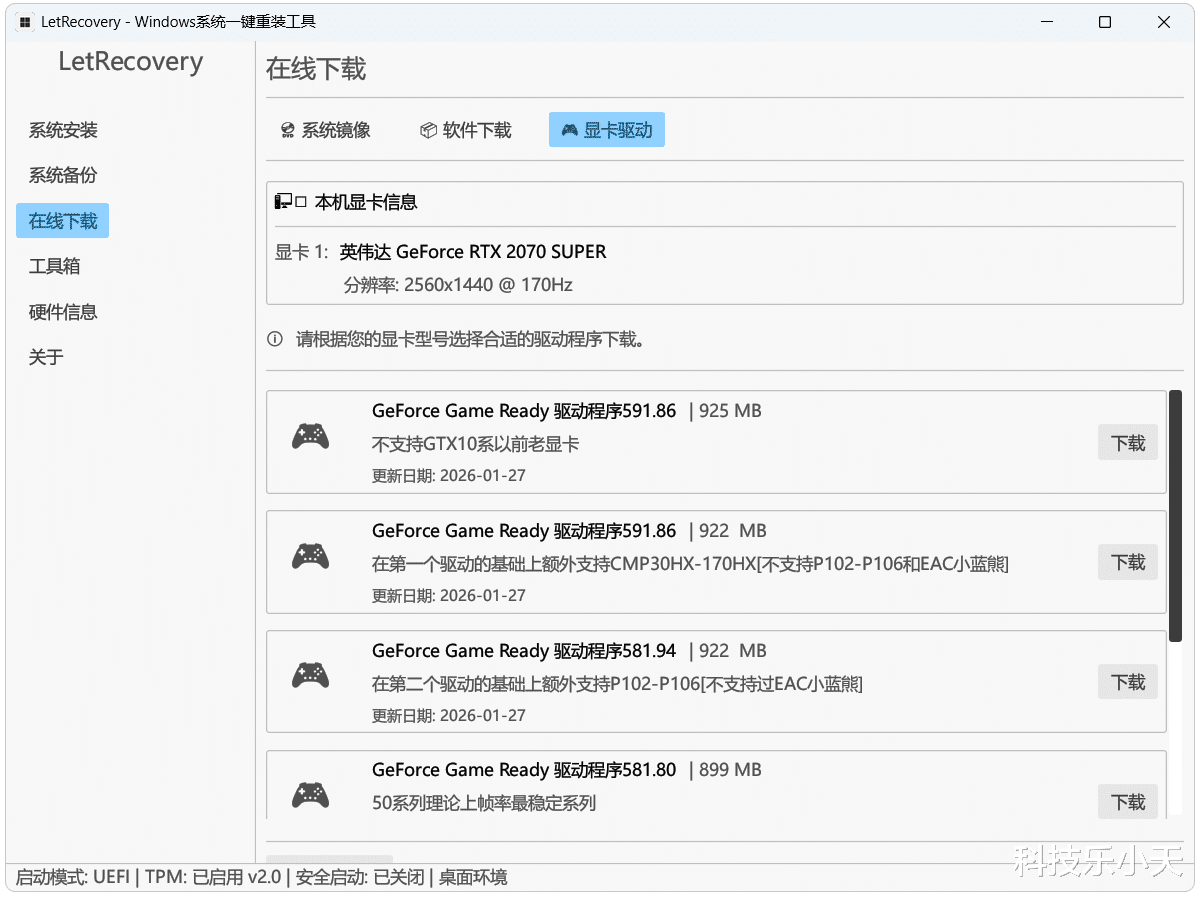Click the 899 MB size label

pyautogui.click(x=730, y=770)
